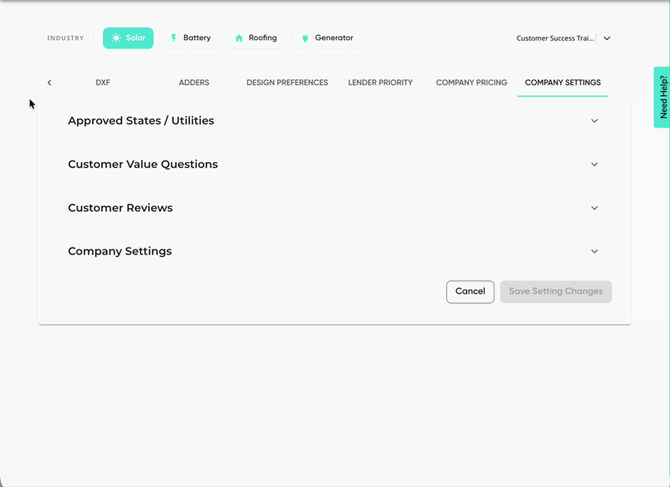Select the Roofing industry button
670x487 pixels.
[x=256, y=38]
